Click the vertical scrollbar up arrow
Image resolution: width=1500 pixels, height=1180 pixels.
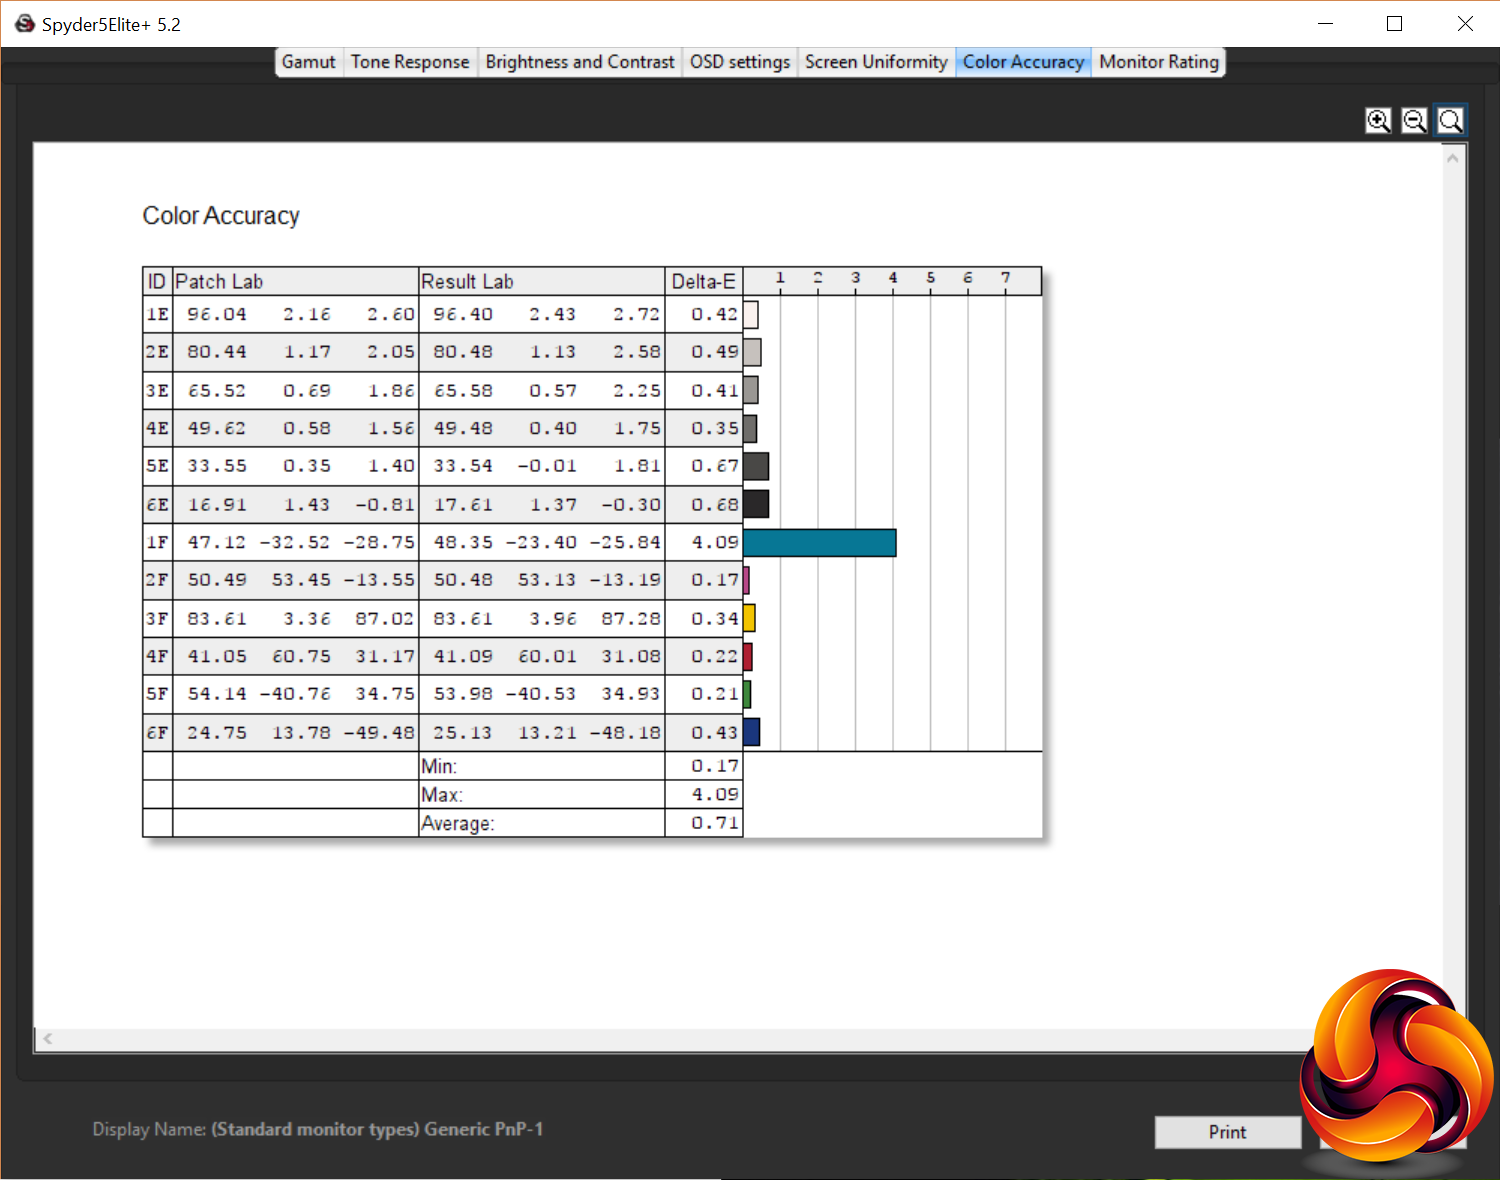(1453, 158)
